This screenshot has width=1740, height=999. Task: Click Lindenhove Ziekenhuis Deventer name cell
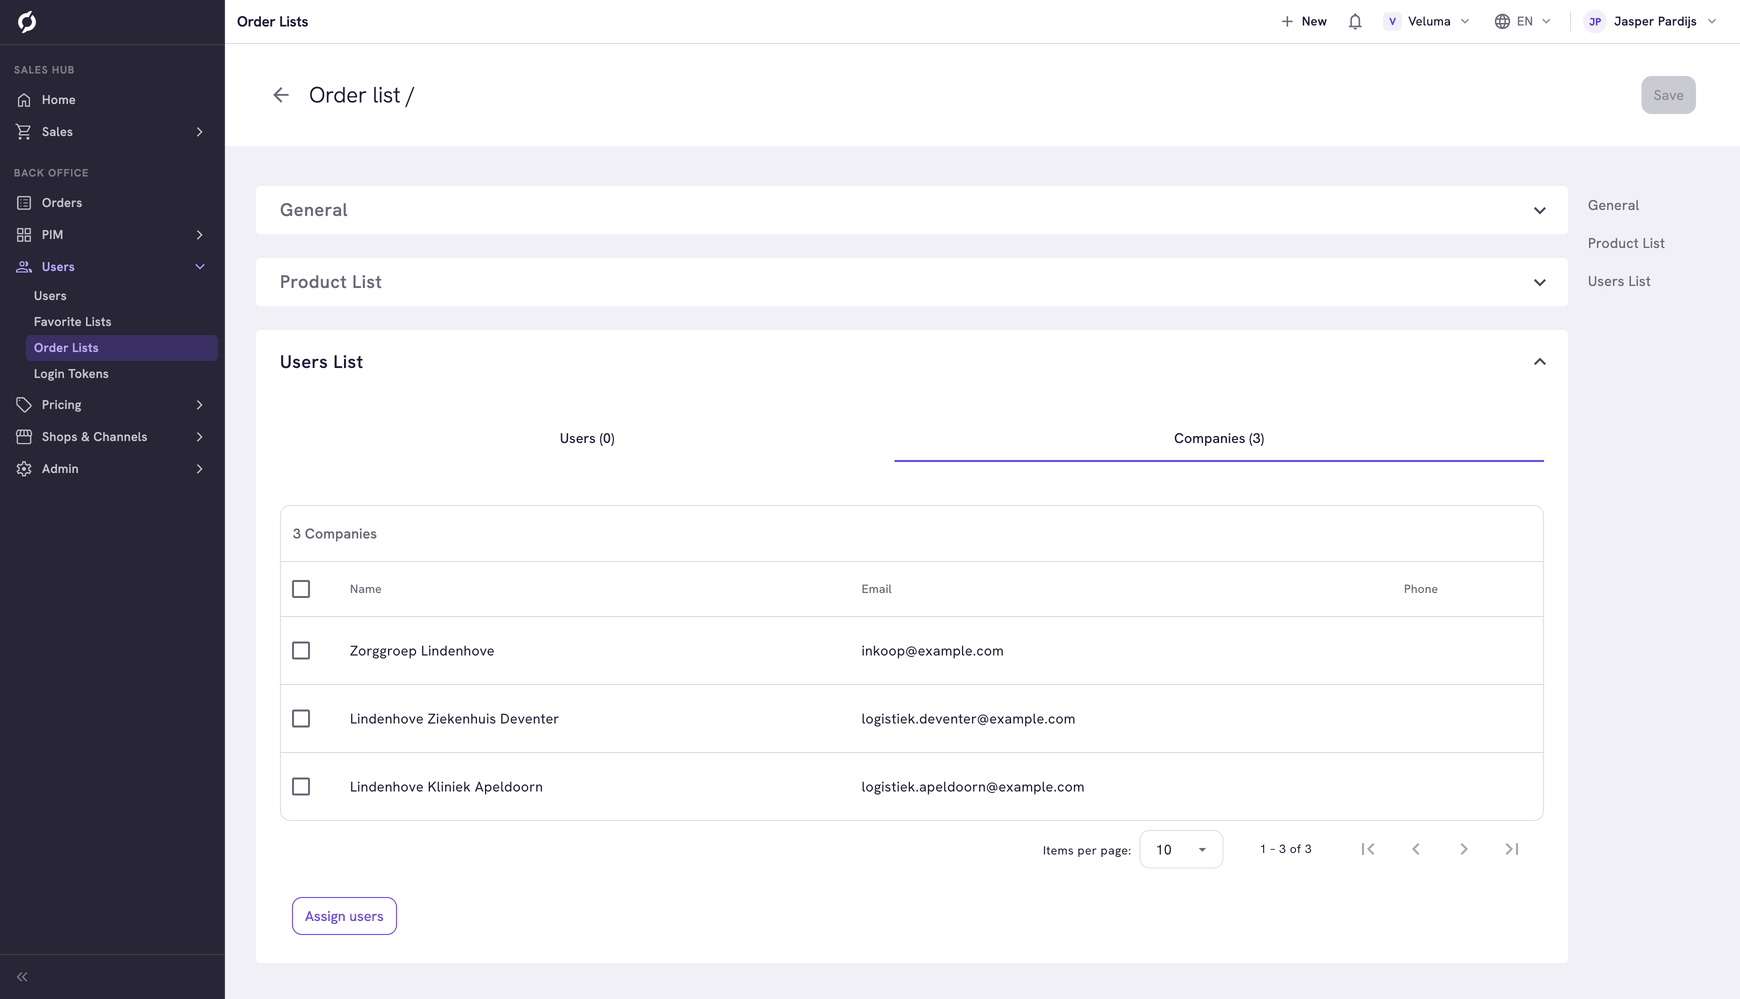(x=454, y=719)
